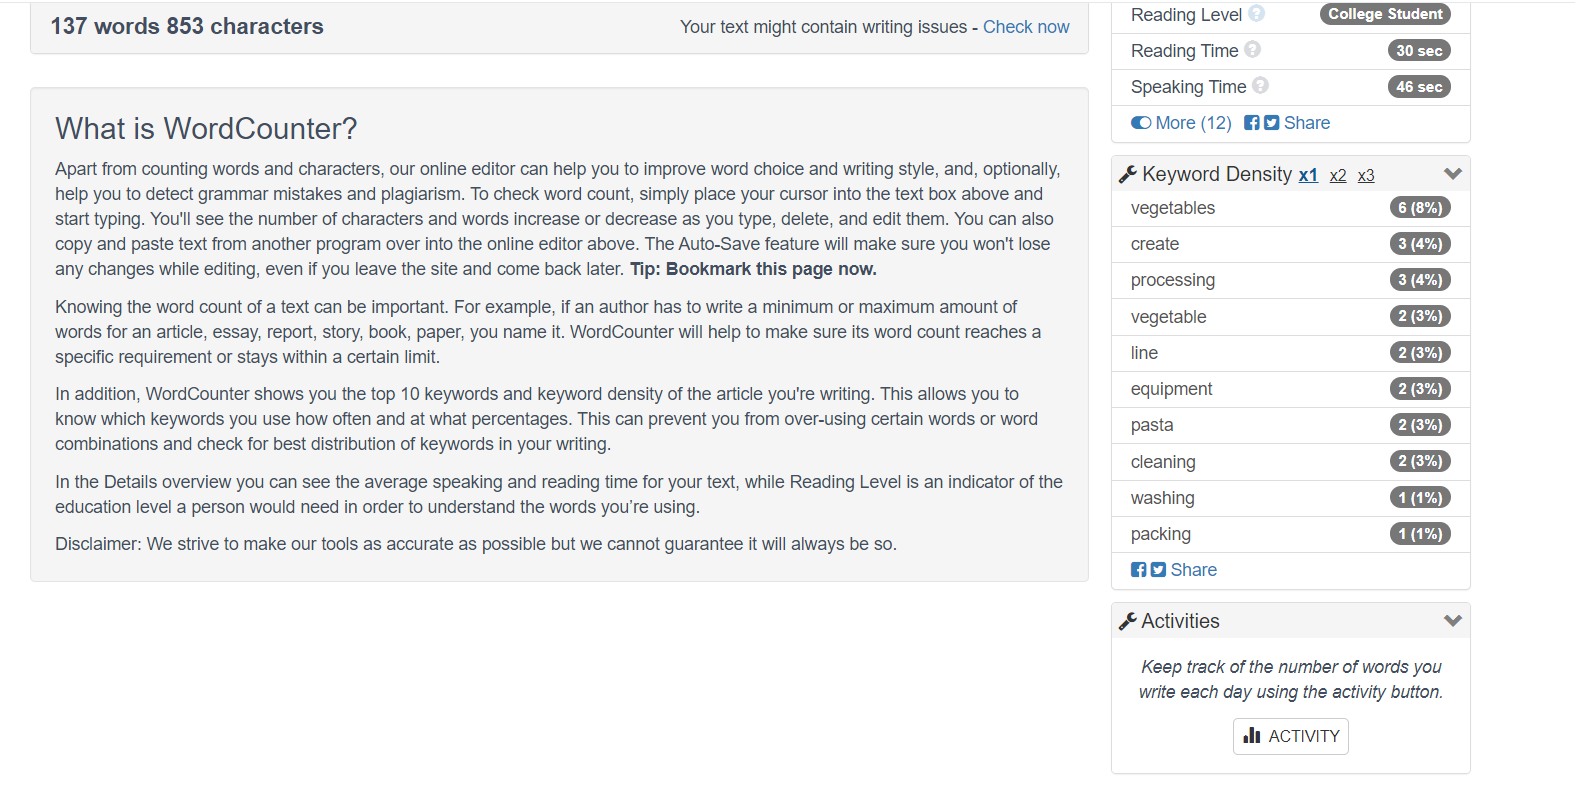The width and height of the screenshot is (1575, 798).
Task: Switch keyword density to x3
Action: [1366, 176]
